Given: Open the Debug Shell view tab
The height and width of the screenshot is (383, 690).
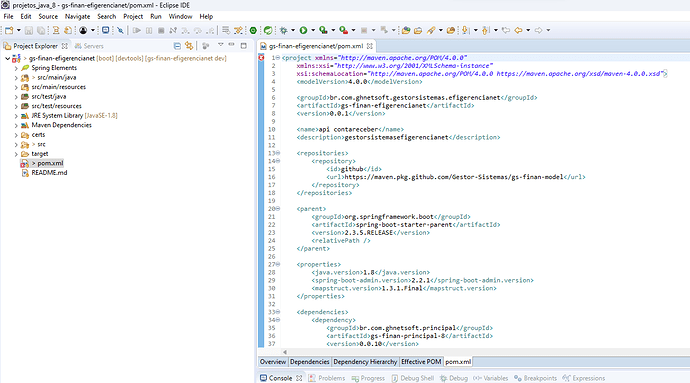Looking at the screenshot, I should (x=413, y=378).
